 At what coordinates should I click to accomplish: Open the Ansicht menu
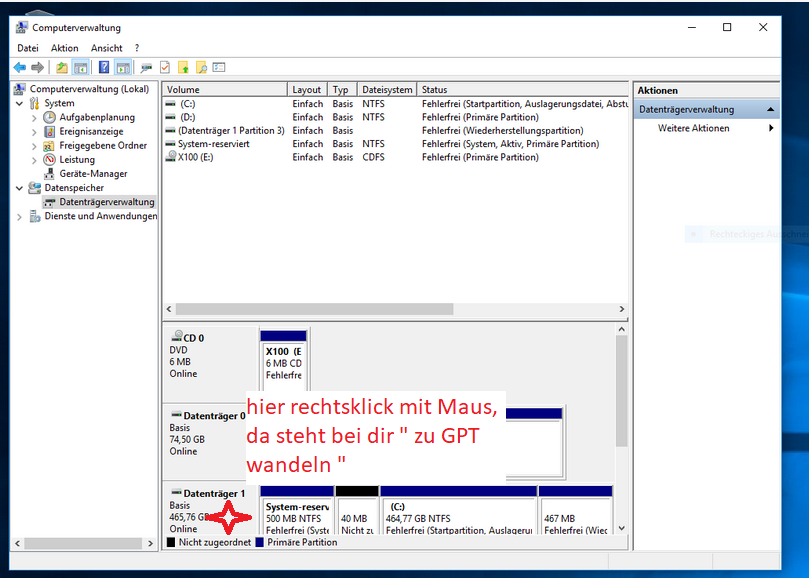(x=107, y=48)
